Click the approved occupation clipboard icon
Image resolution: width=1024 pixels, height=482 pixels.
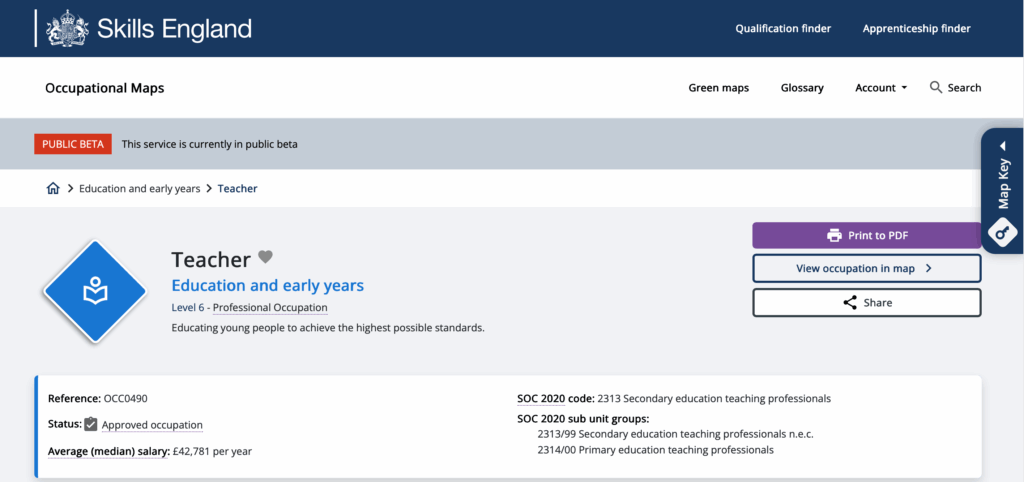click(x=91, y=425)
